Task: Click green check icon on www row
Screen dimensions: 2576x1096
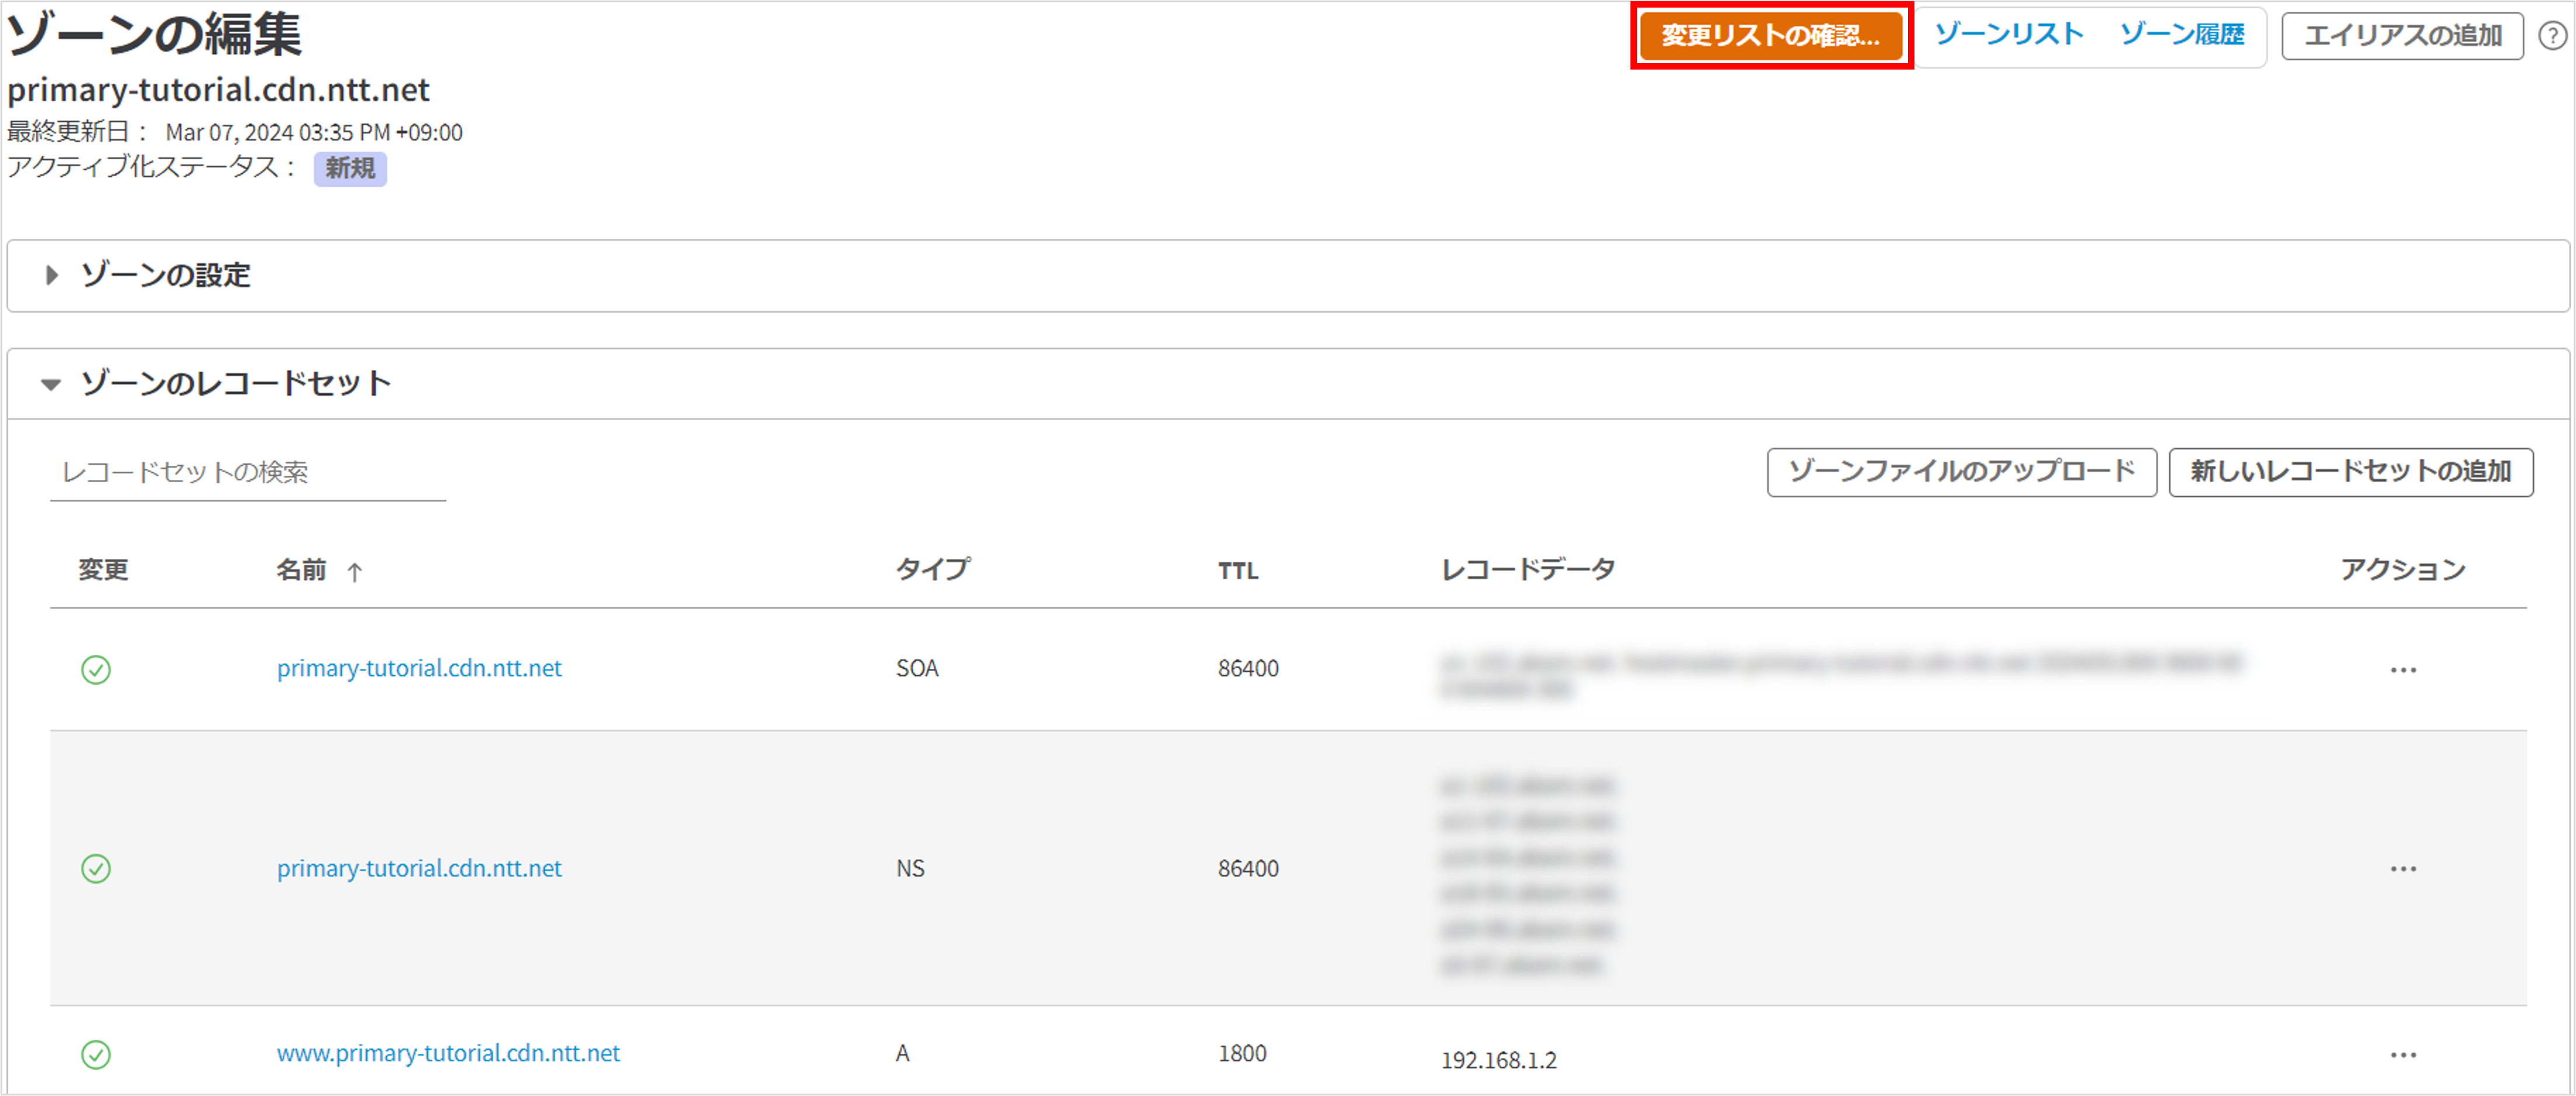Action: [96, 1054]
